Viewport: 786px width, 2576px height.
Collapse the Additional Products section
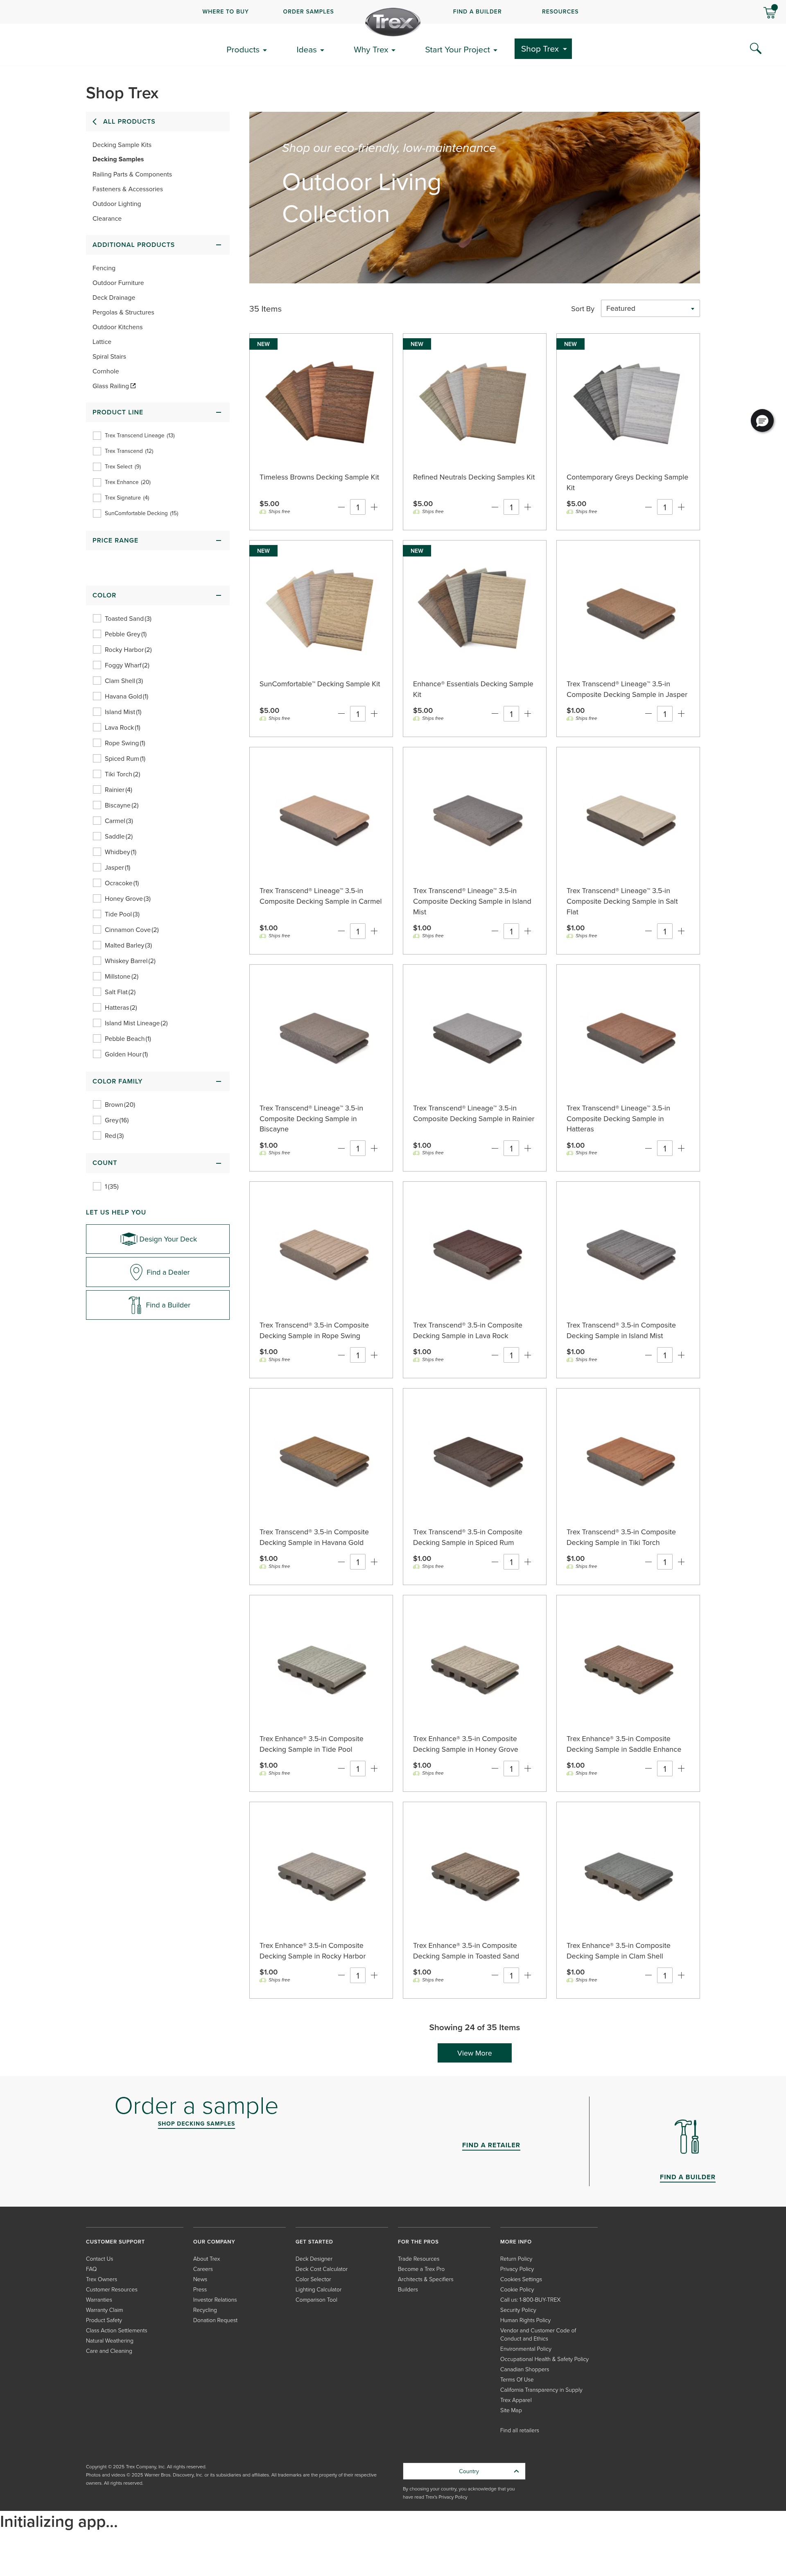pyautogui.click(x=218, y=245)
